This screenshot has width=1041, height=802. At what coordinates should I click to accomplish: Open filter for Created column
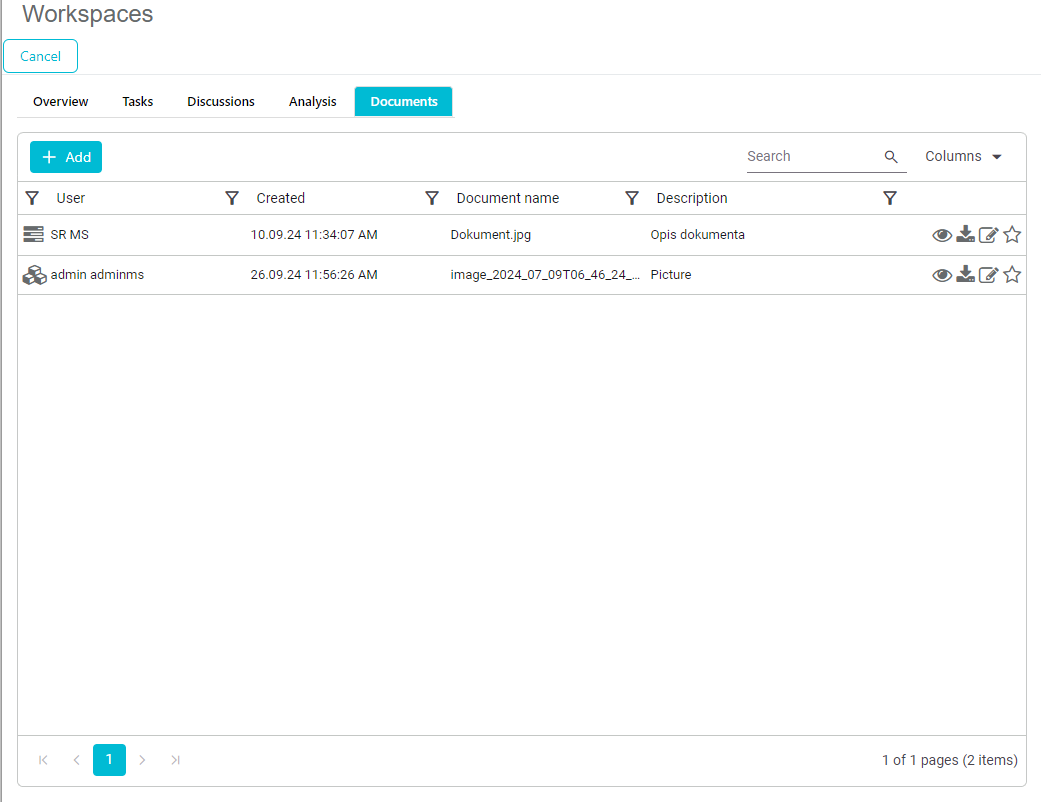(232, 198)
